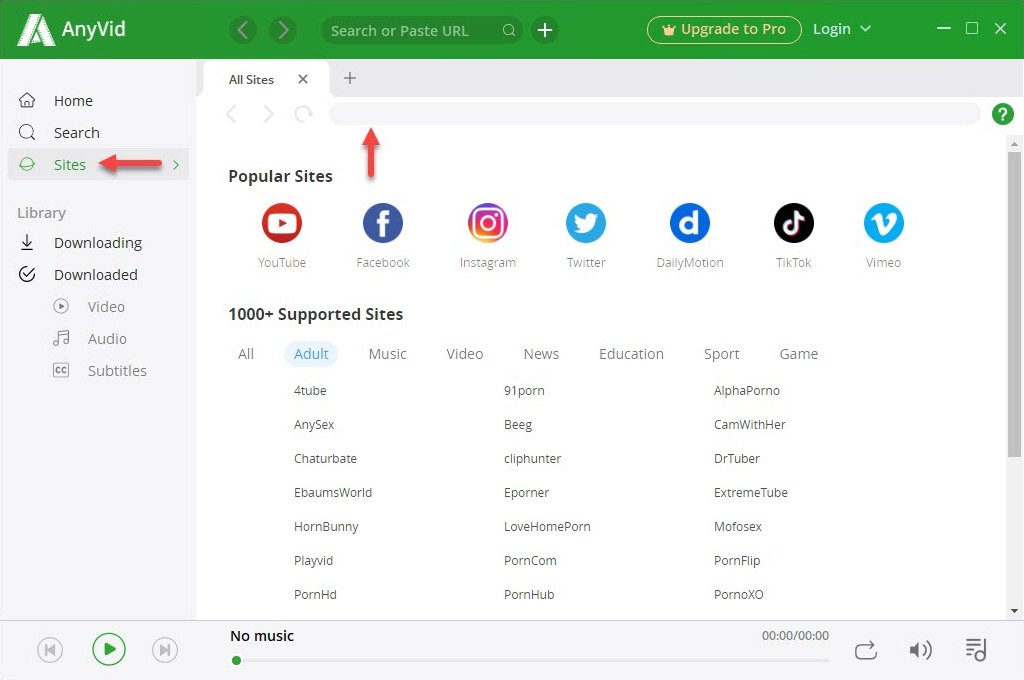Viewport: 1024px width, 680px height.
Task: Play the previous track
Action: pyautogui.click(x=50, y=650)
